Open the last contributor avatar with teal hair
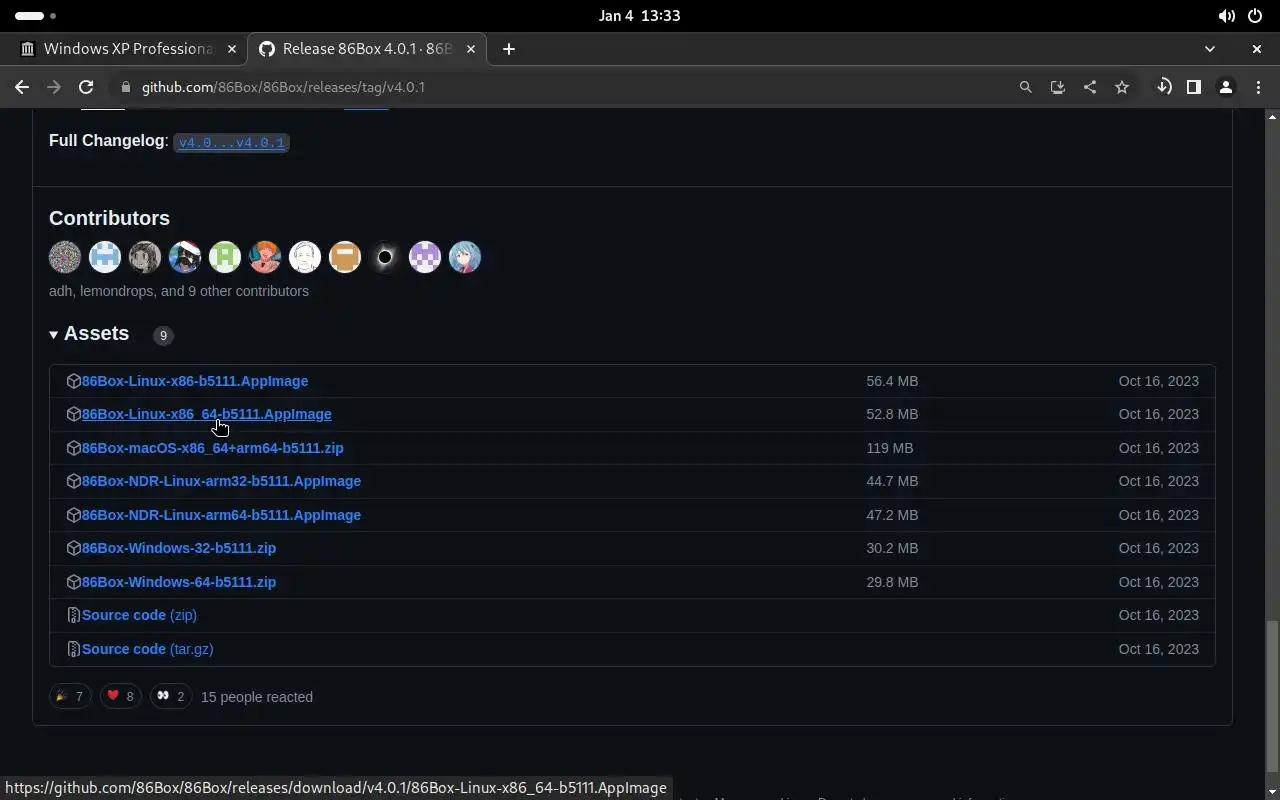This screenshot has width=1280, height=800. pyautogui.click(x=465, y=257)
